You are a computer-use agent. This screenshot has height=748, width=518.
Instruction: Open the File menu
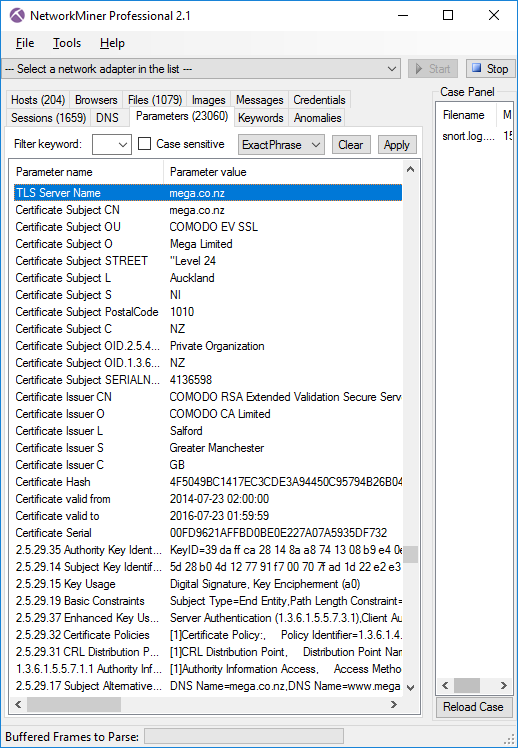(25, 43)
